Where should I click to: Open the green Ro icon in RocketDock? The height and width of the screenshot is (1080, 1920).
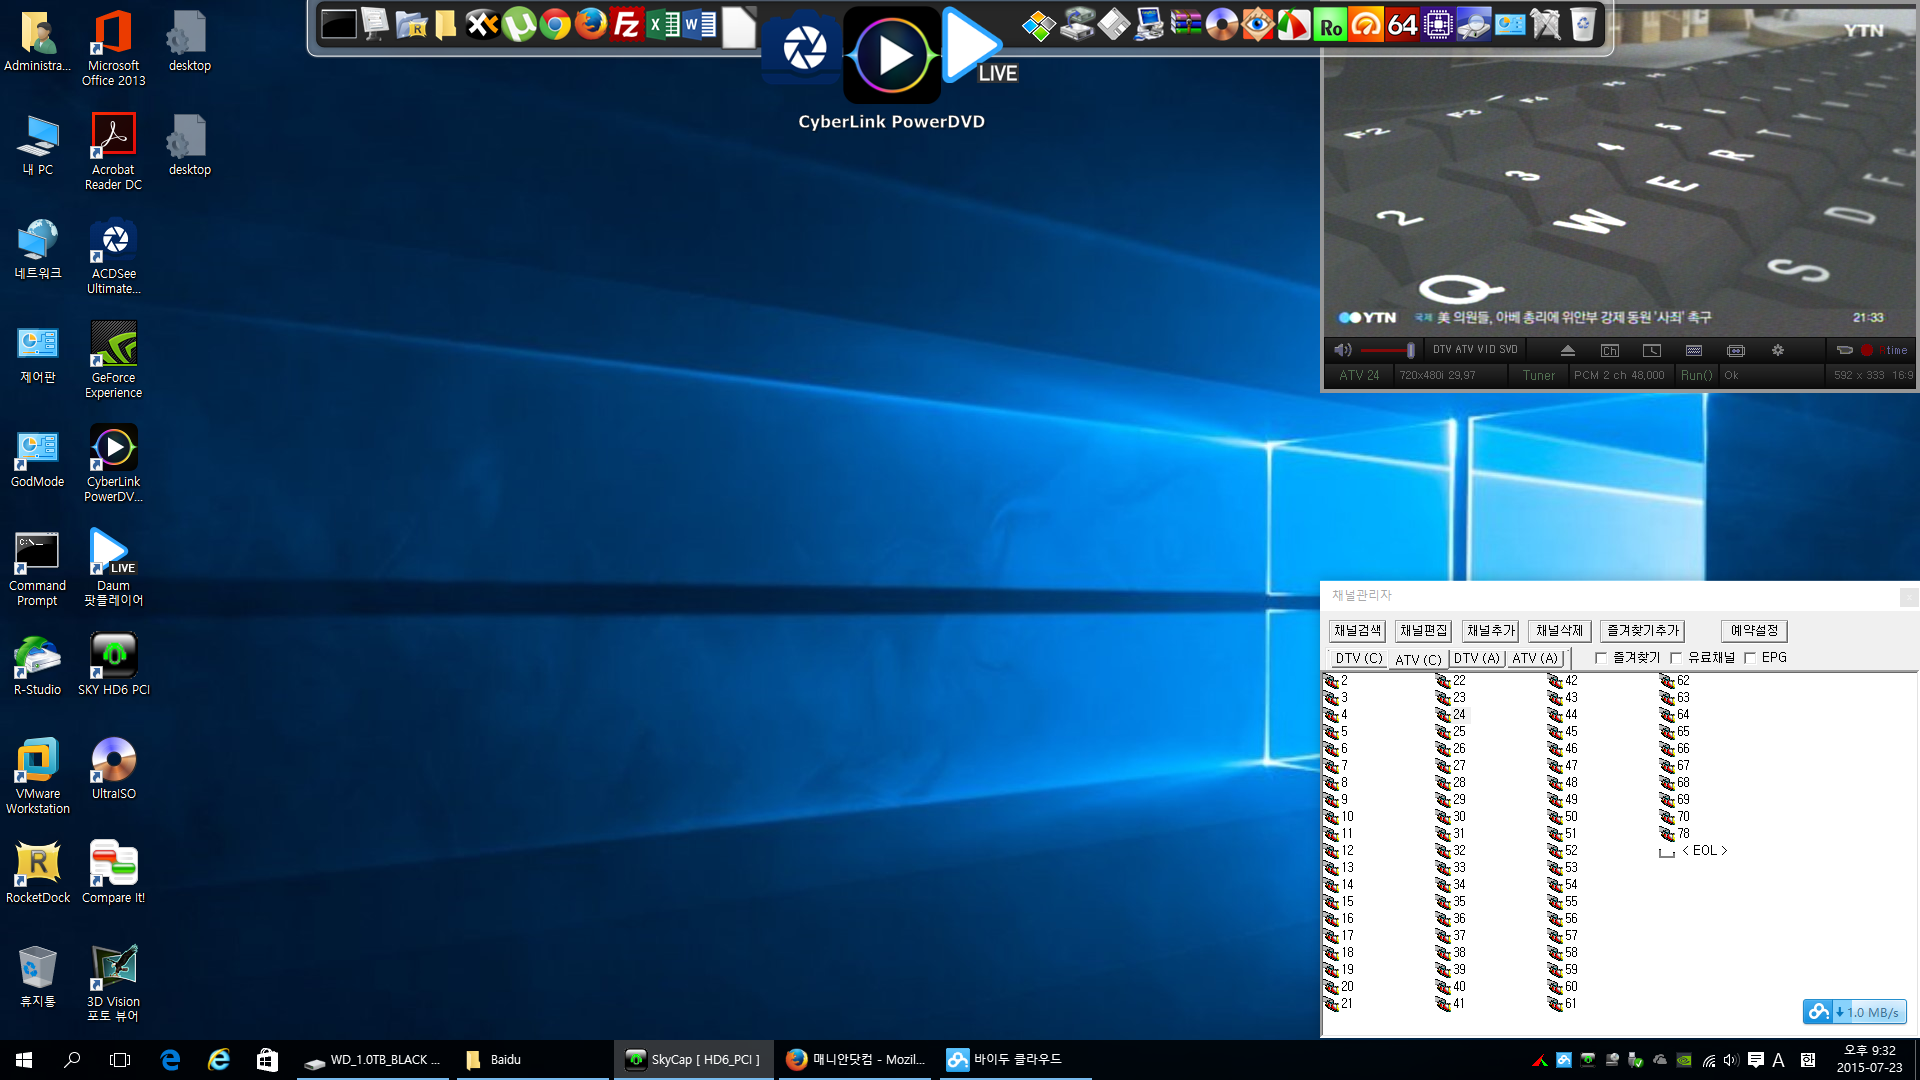[1330, 24]
